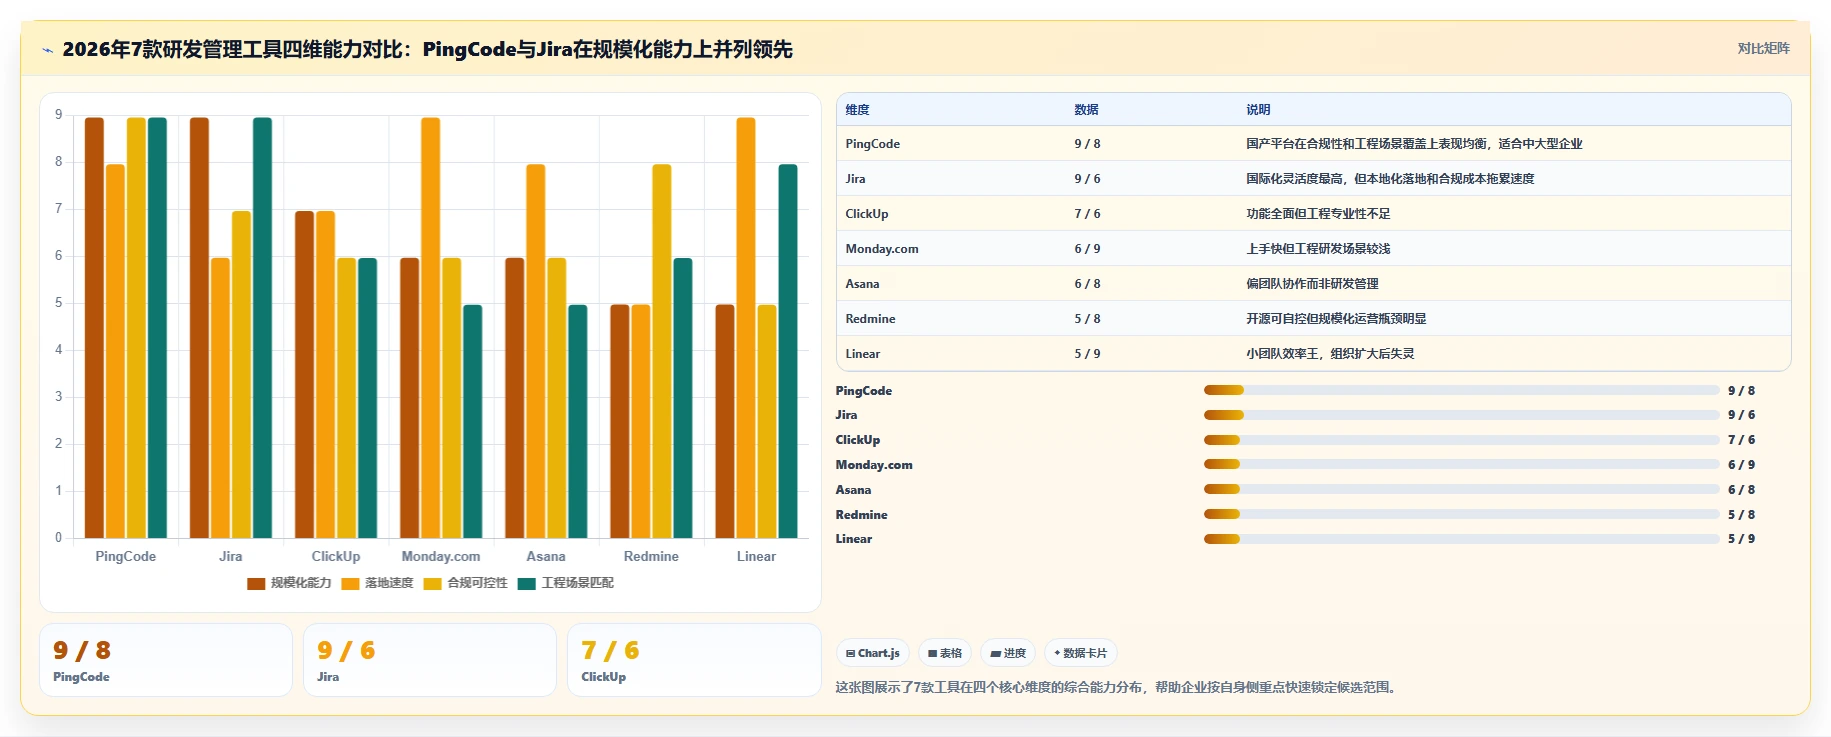
Task: Click description 小团队效率王，组织扩大后失灵
Action: coord(1330,354)
